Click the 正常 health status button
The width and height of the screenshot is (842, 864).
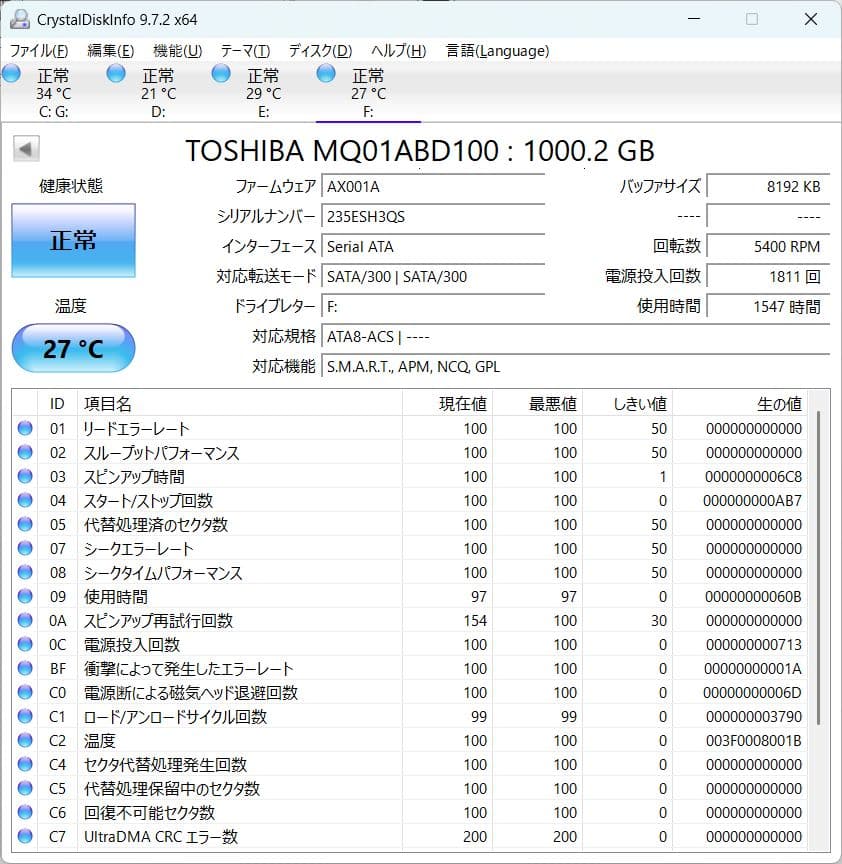[73, 240]
